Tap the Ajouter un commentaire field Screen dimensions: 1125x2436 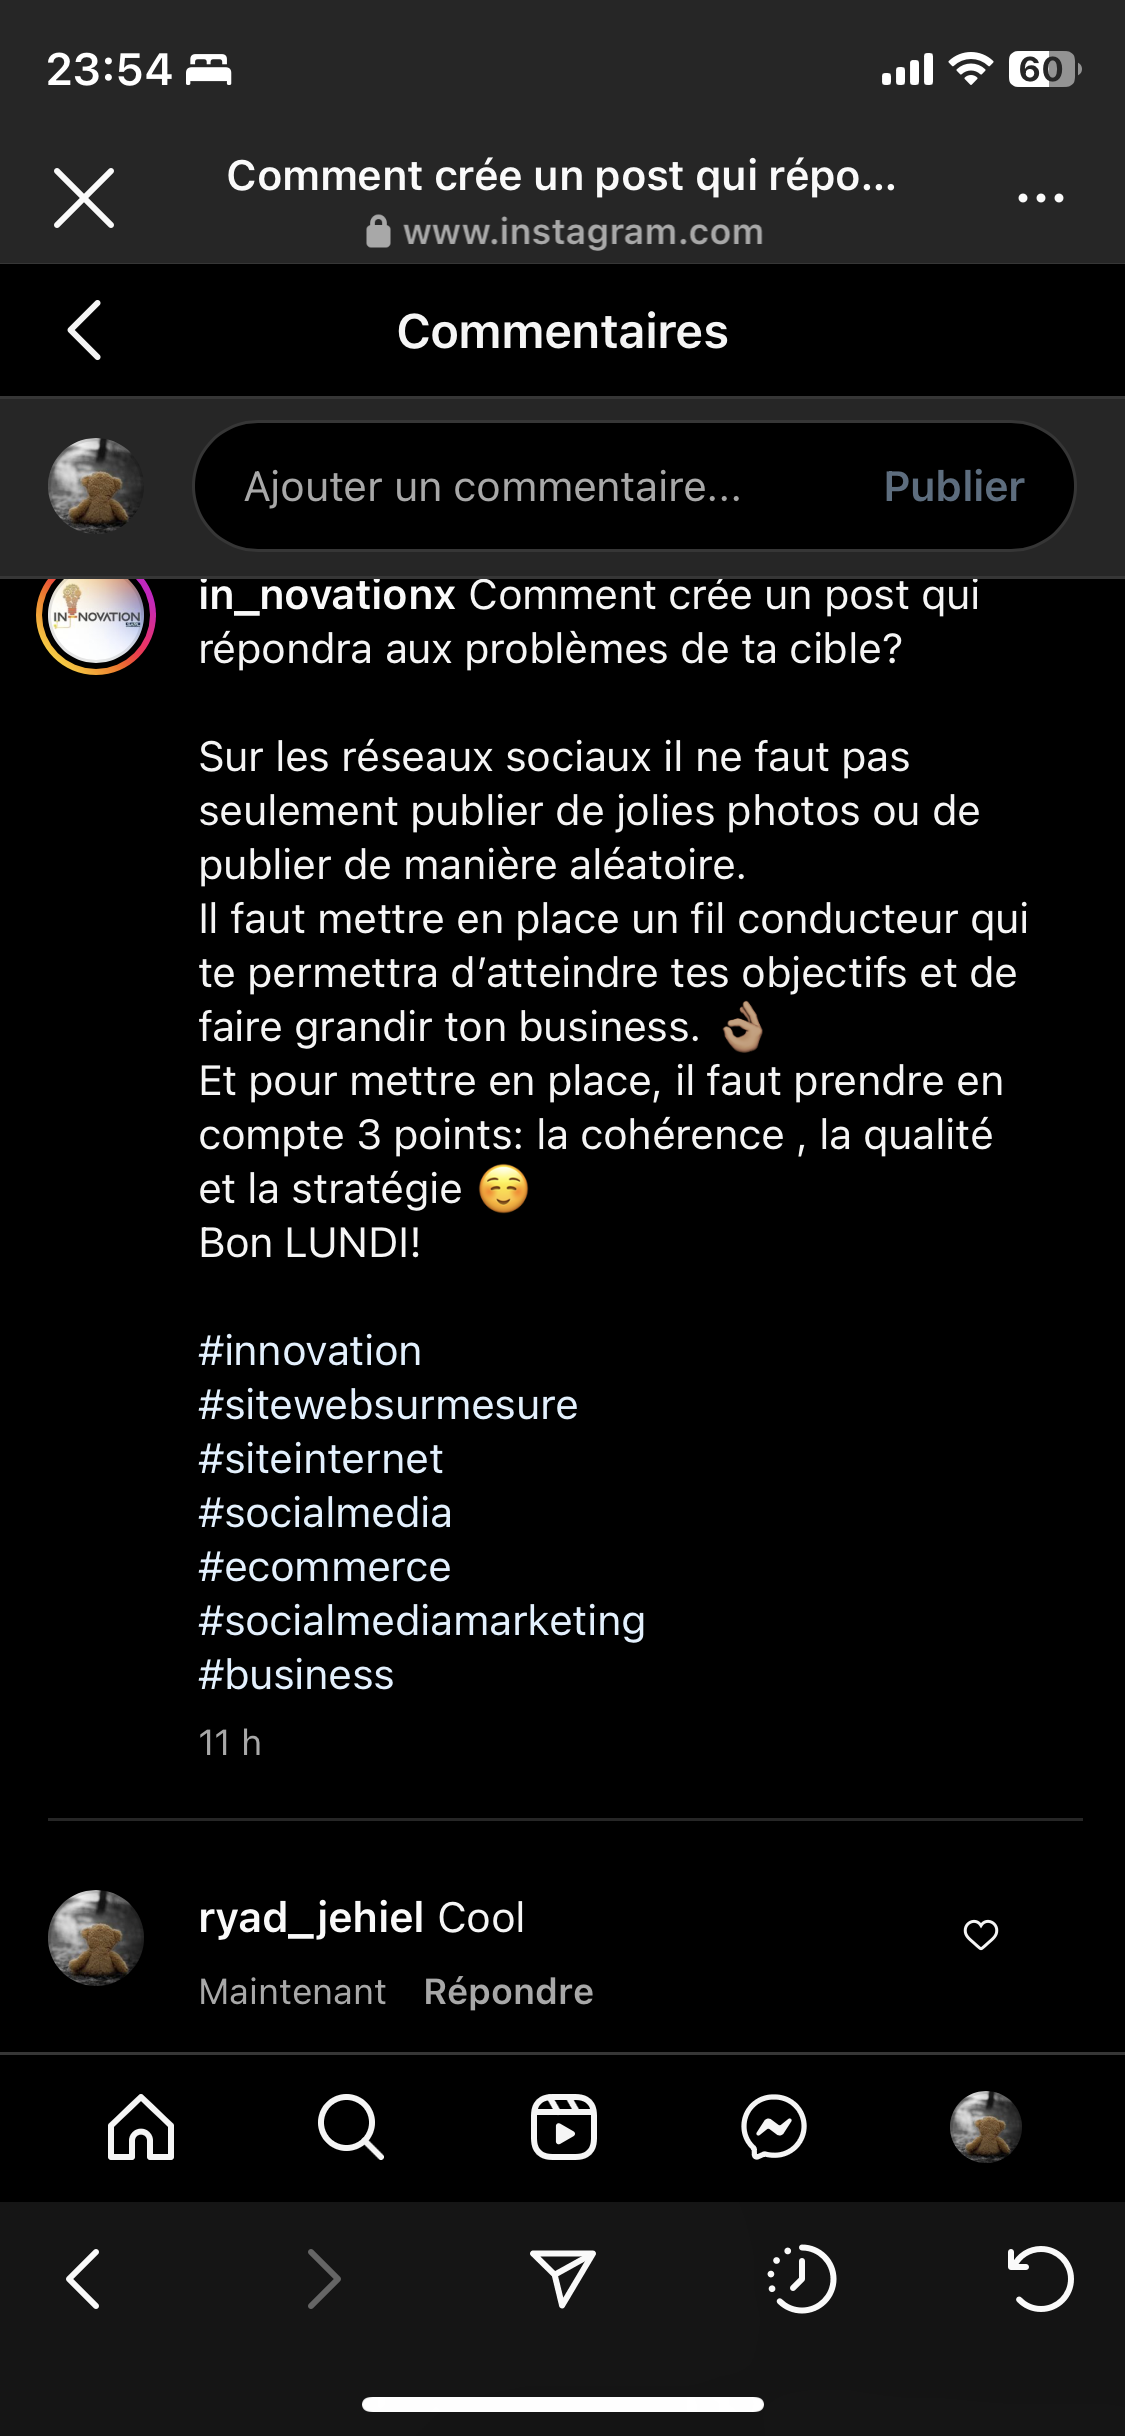coord(540,487)
